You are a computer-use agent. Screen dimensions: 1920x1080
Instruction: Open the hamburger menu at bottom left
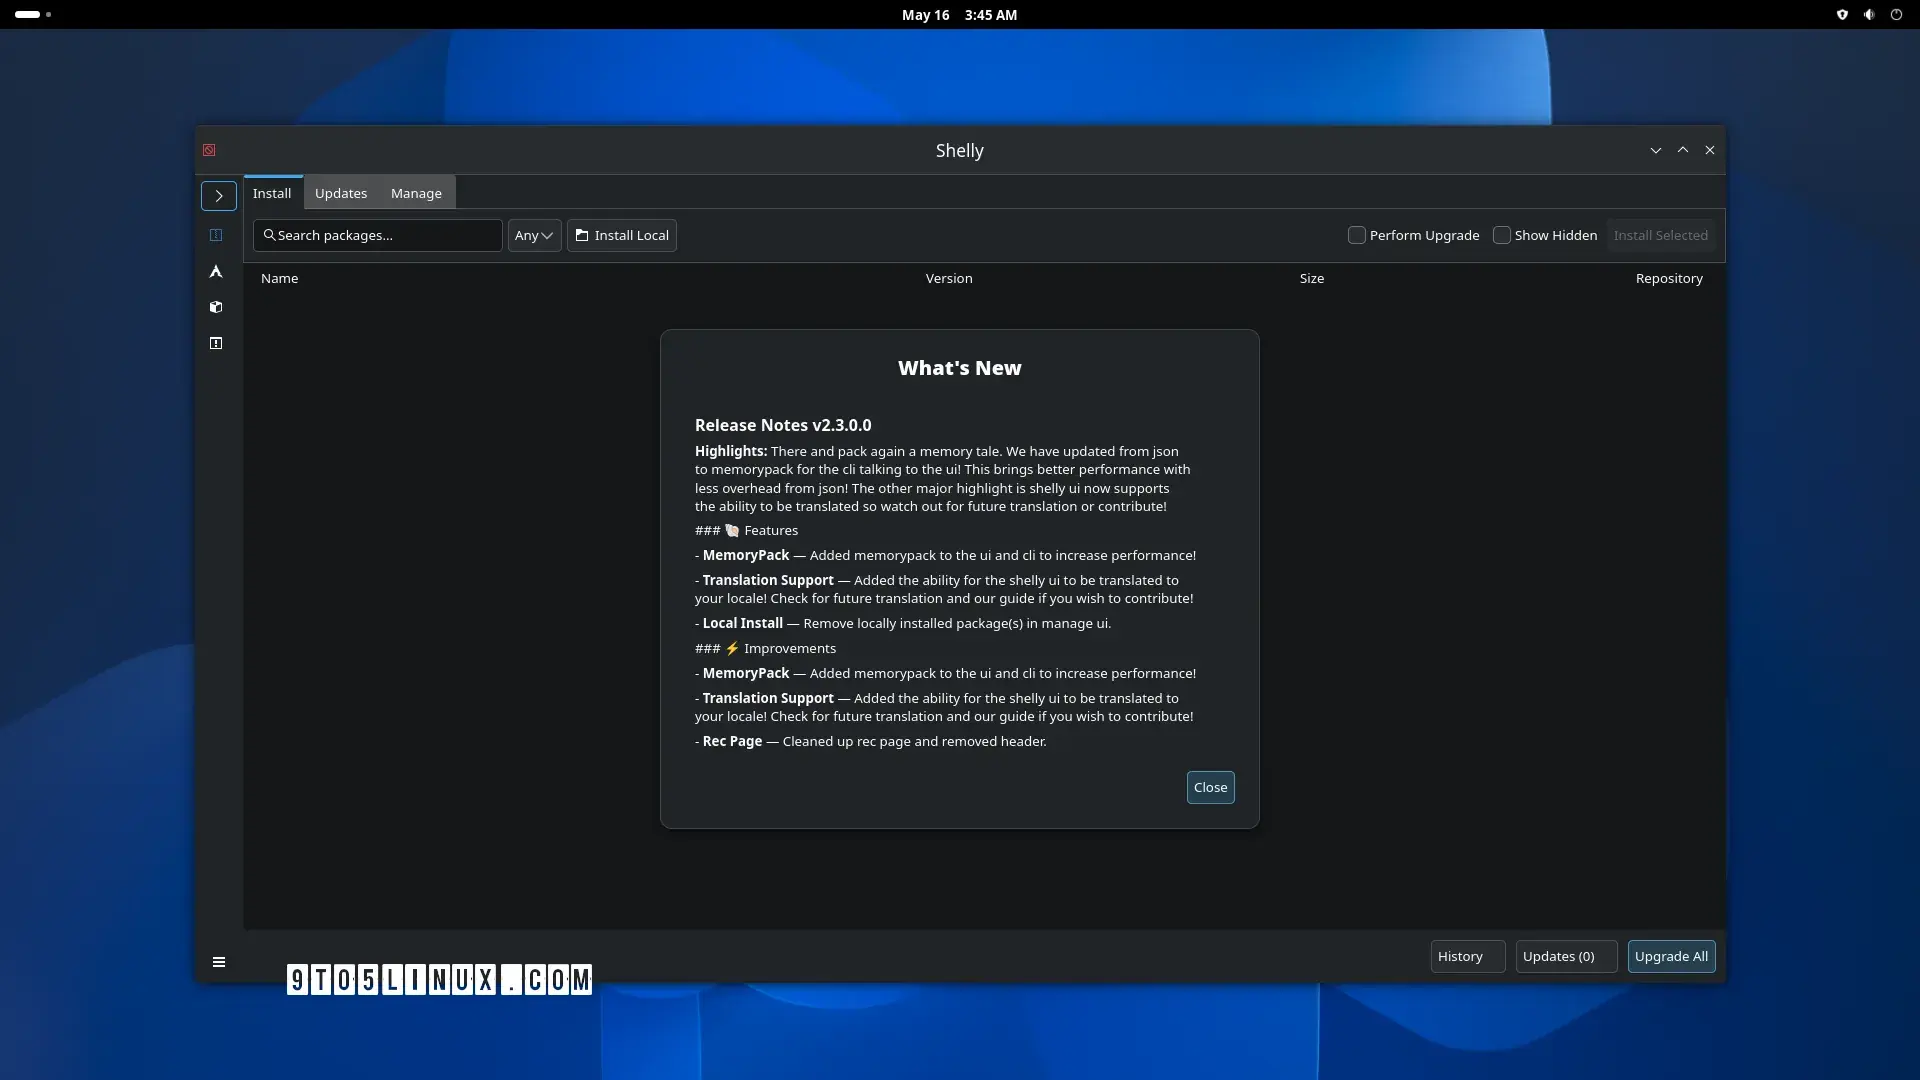click(219, 962)
